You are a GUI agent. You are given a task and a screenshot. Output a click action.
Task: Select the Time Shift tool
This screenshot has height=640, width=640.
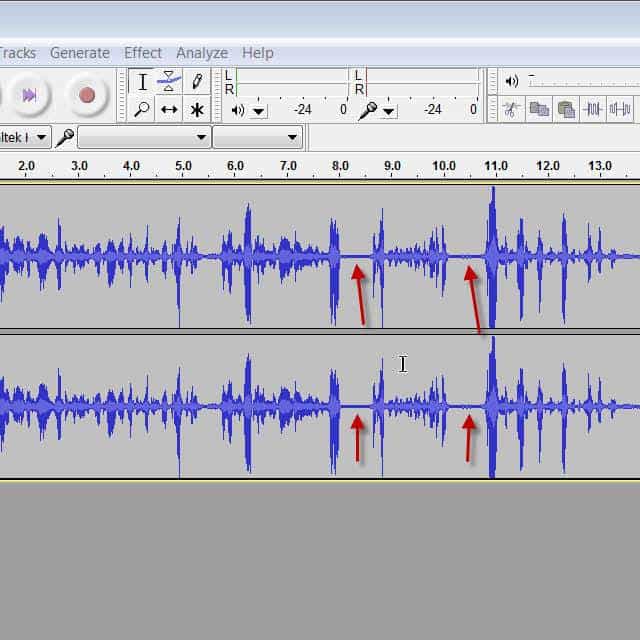pyautogui.click(x=170, y=110)
